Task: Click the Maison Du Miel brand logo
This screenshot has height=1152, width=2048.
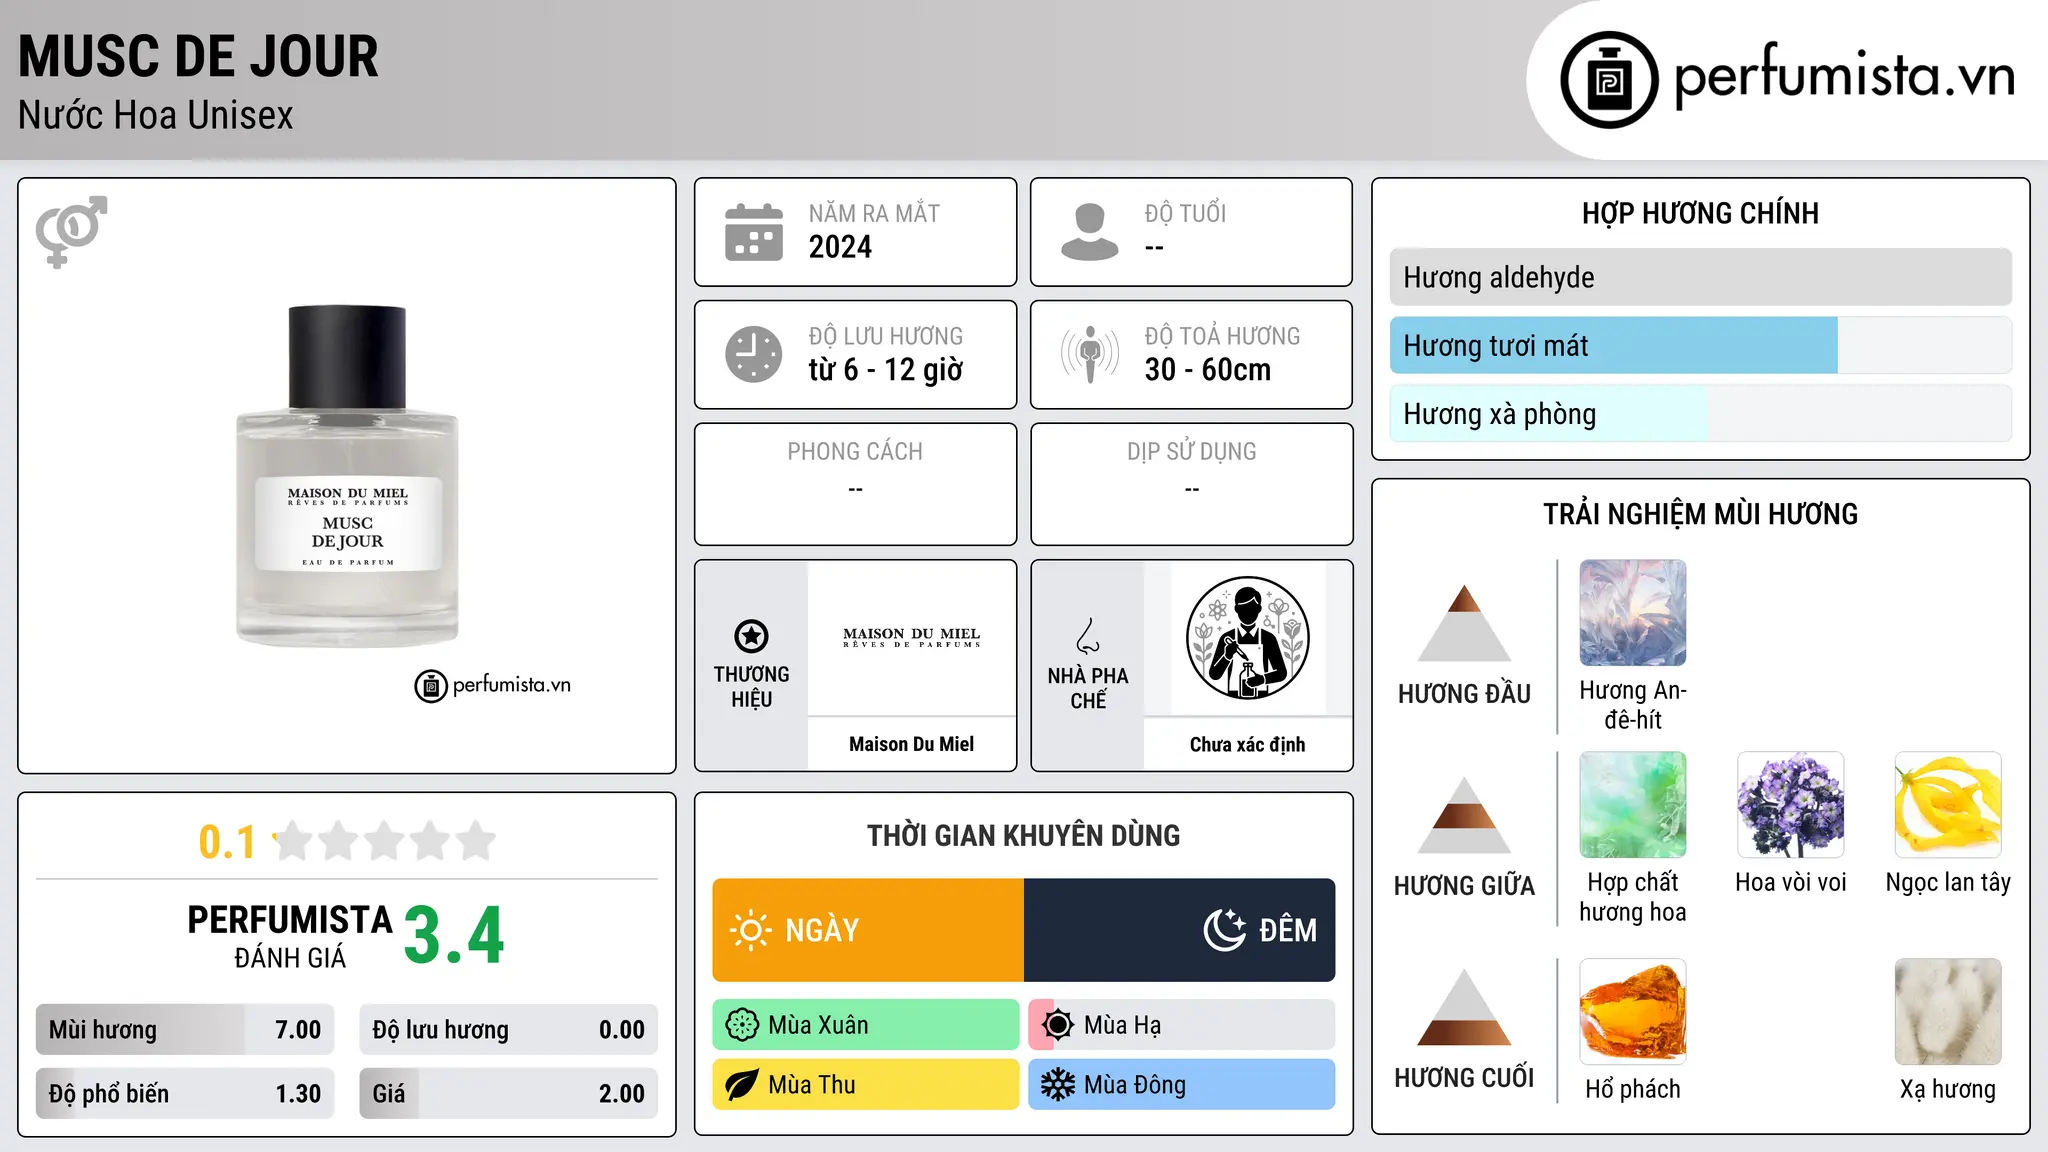Action: [x=911, y=638]
